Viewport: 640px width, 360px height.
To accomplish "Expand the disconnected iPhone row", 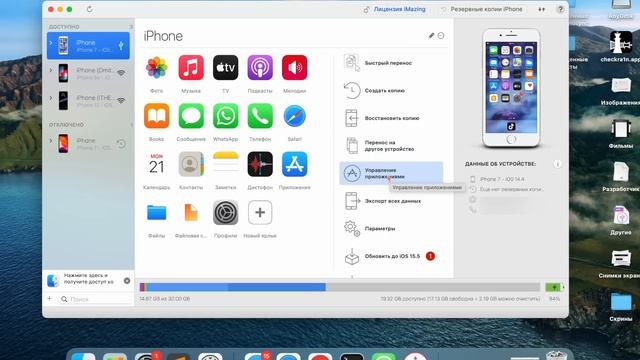I will (51, 141).
